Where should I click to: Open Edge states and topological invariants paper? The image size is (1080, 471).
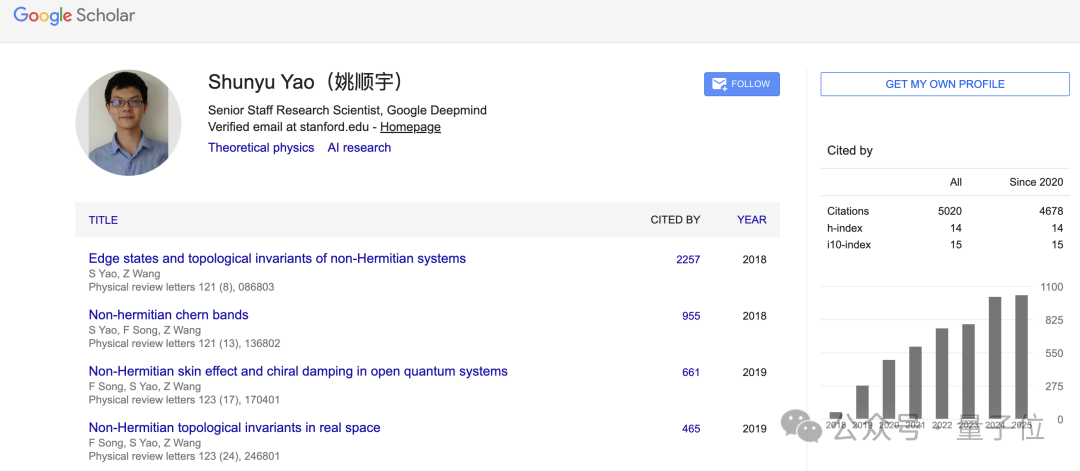point(277,258)
